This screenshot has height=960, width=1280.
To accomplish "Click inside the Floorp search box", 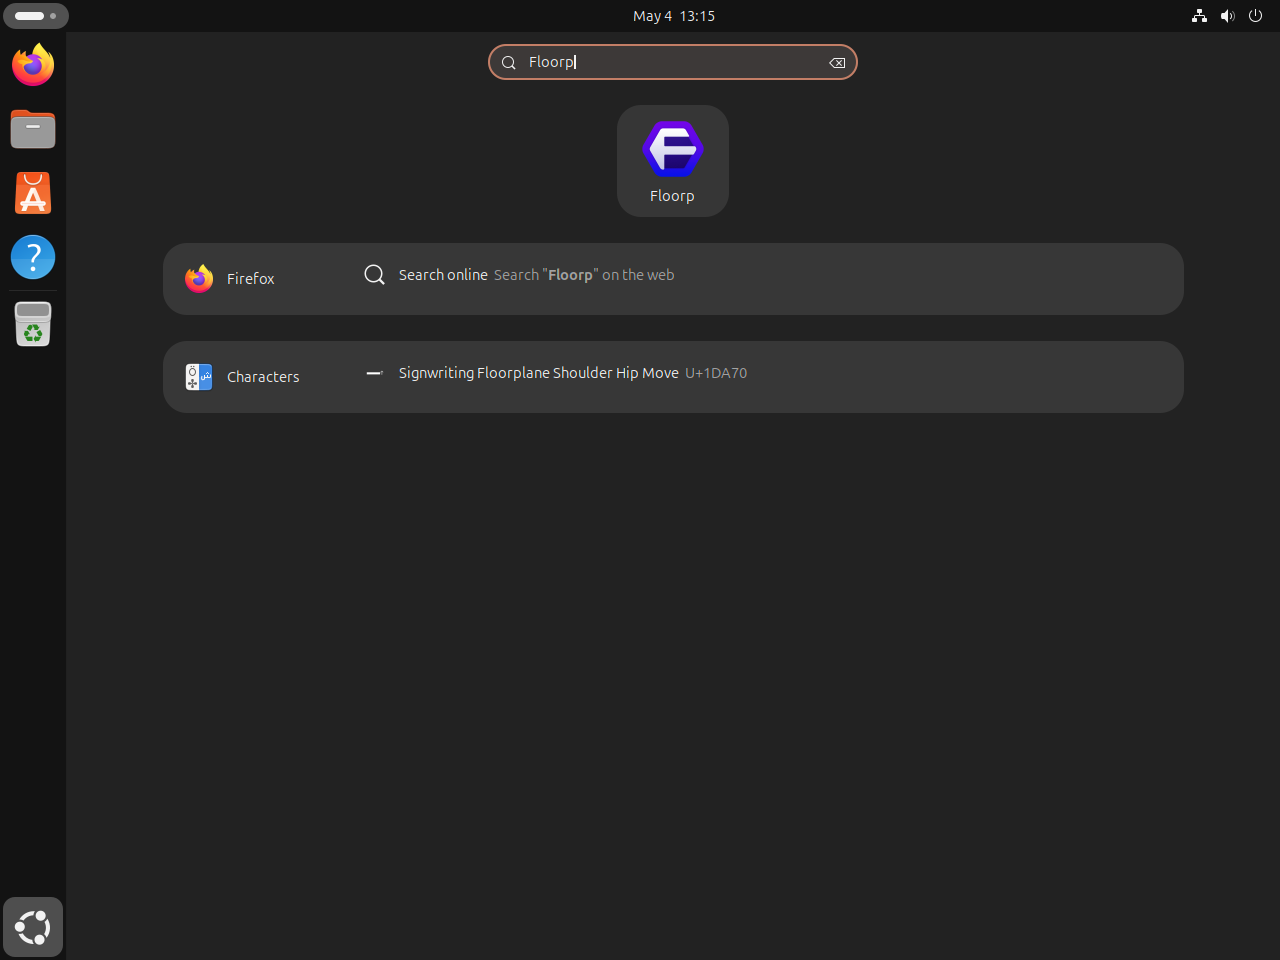I will tap(673, 62).
